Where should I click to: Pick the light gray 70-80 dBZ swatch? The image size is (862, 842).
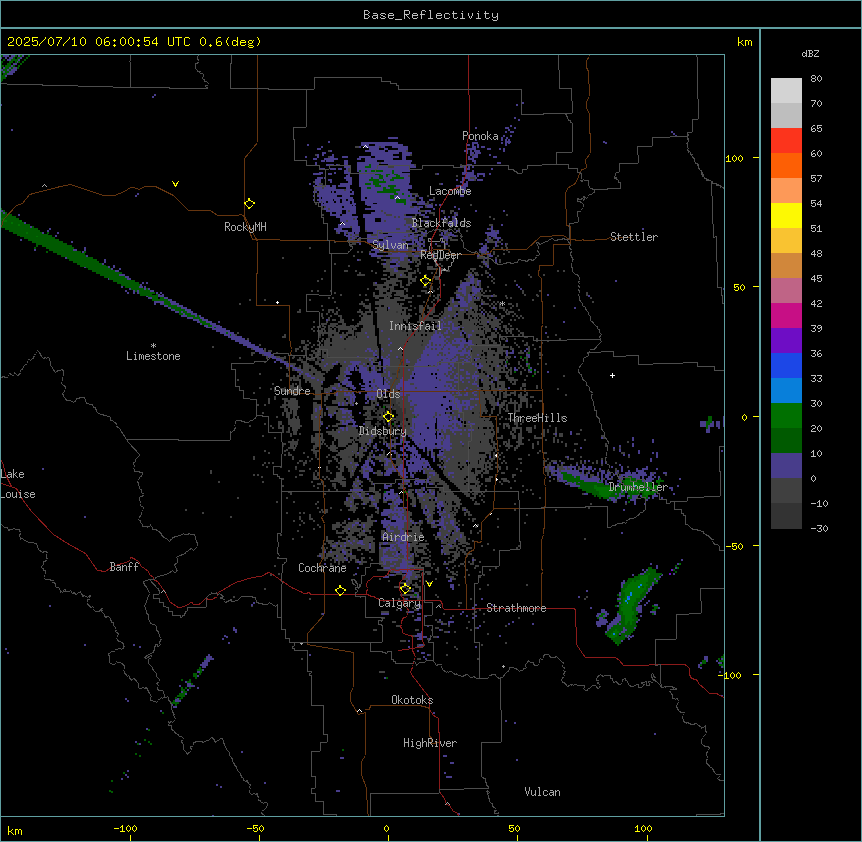pos(786,91)
